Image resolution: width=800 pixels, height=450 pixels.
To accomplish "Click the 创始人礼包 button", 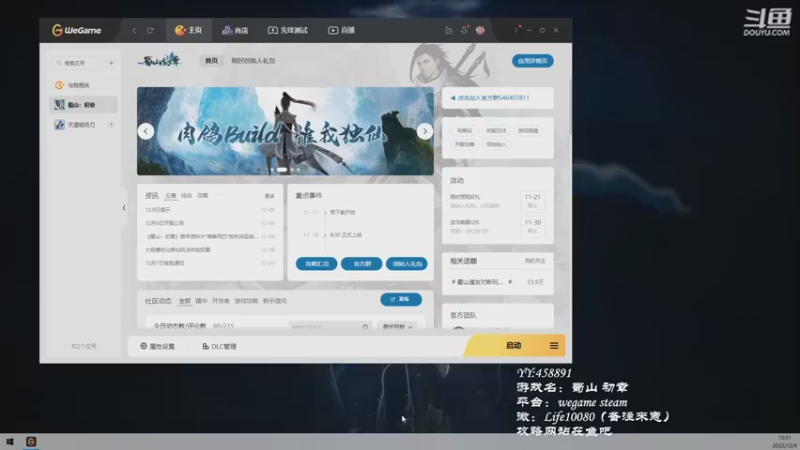I will pos(407,264).
